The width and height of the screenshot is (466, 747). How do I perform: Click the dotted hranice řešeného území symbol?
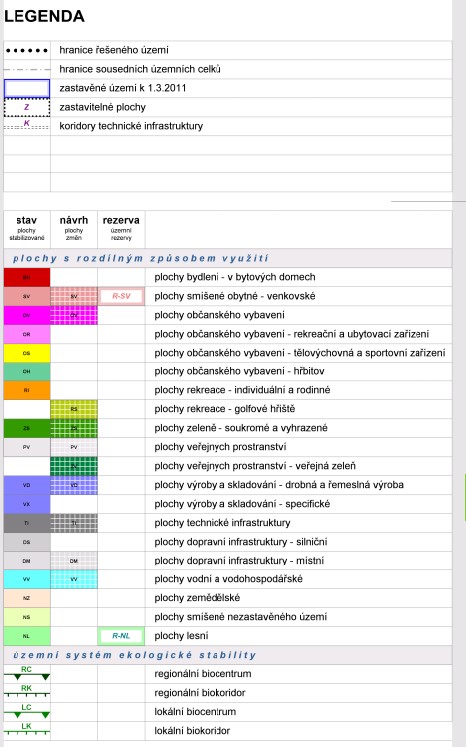27,50
